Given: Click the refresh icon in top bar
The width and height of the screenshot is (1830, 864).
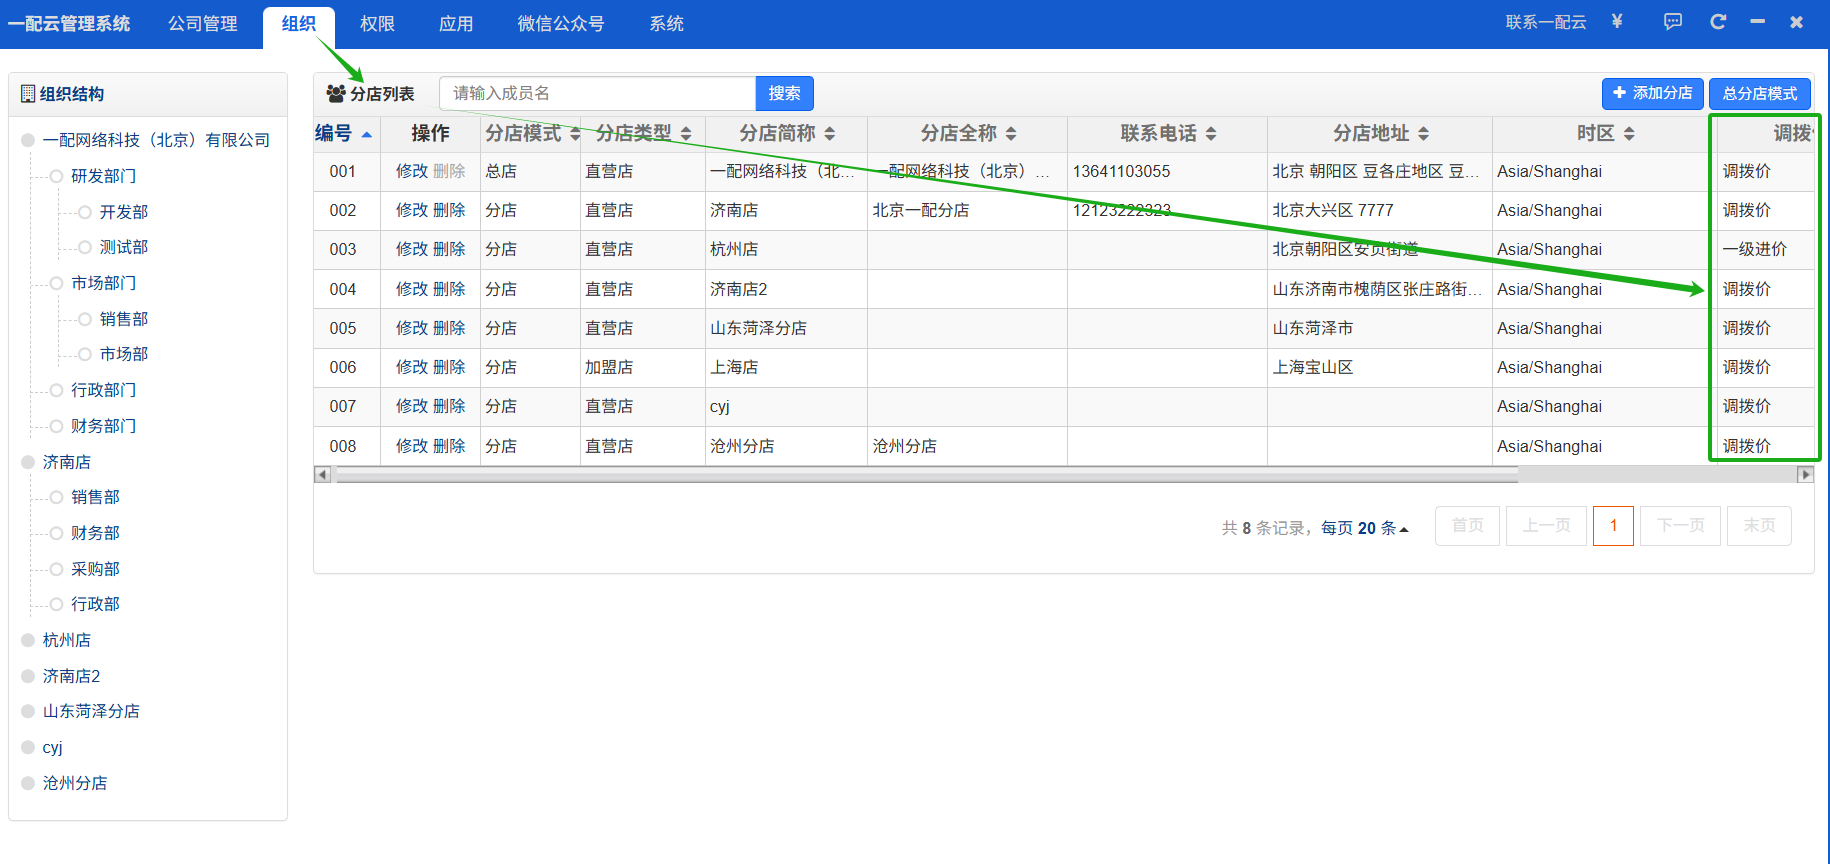Looking at the screenshot, I should [x=1718, y=22].
